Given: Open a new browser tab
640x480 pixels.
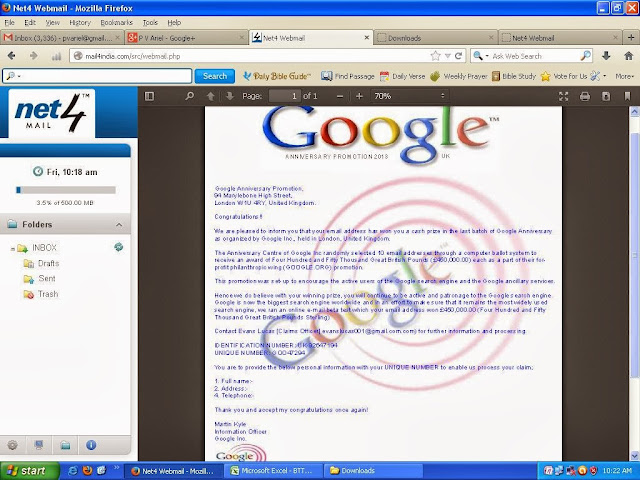Looking at the screenshot, I should point(631,38).
